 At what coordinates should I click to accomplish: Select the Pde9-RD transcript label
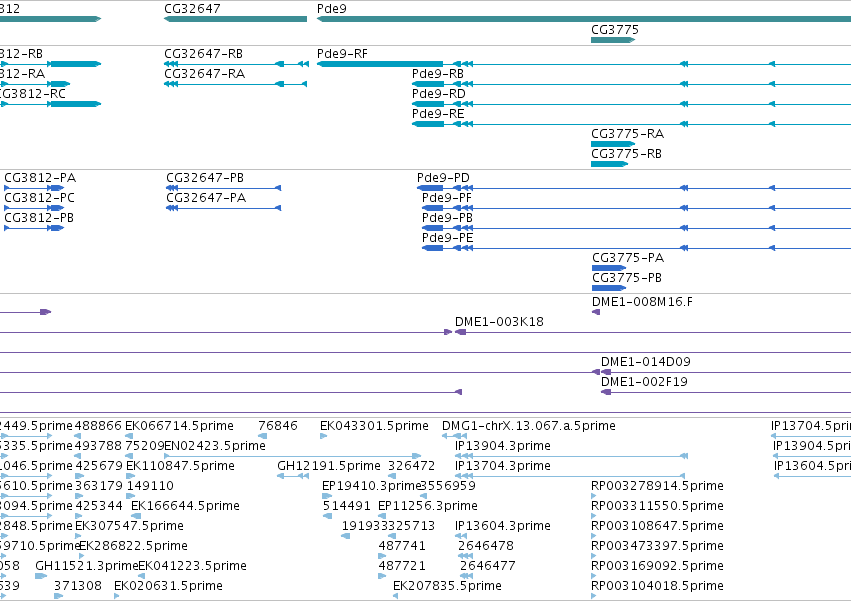[439, 94]
